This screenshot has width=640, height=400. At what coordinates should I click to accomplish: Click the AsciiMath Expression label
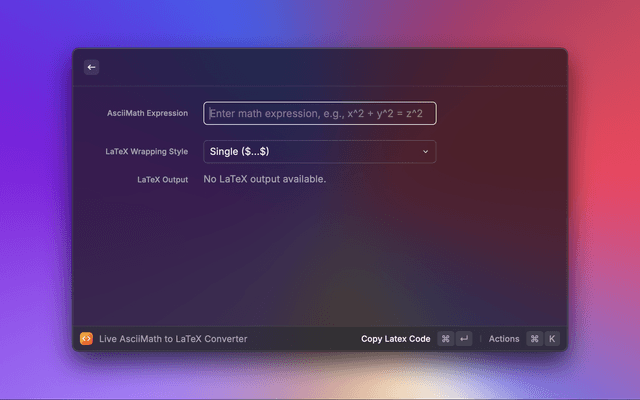click(147, 113)
